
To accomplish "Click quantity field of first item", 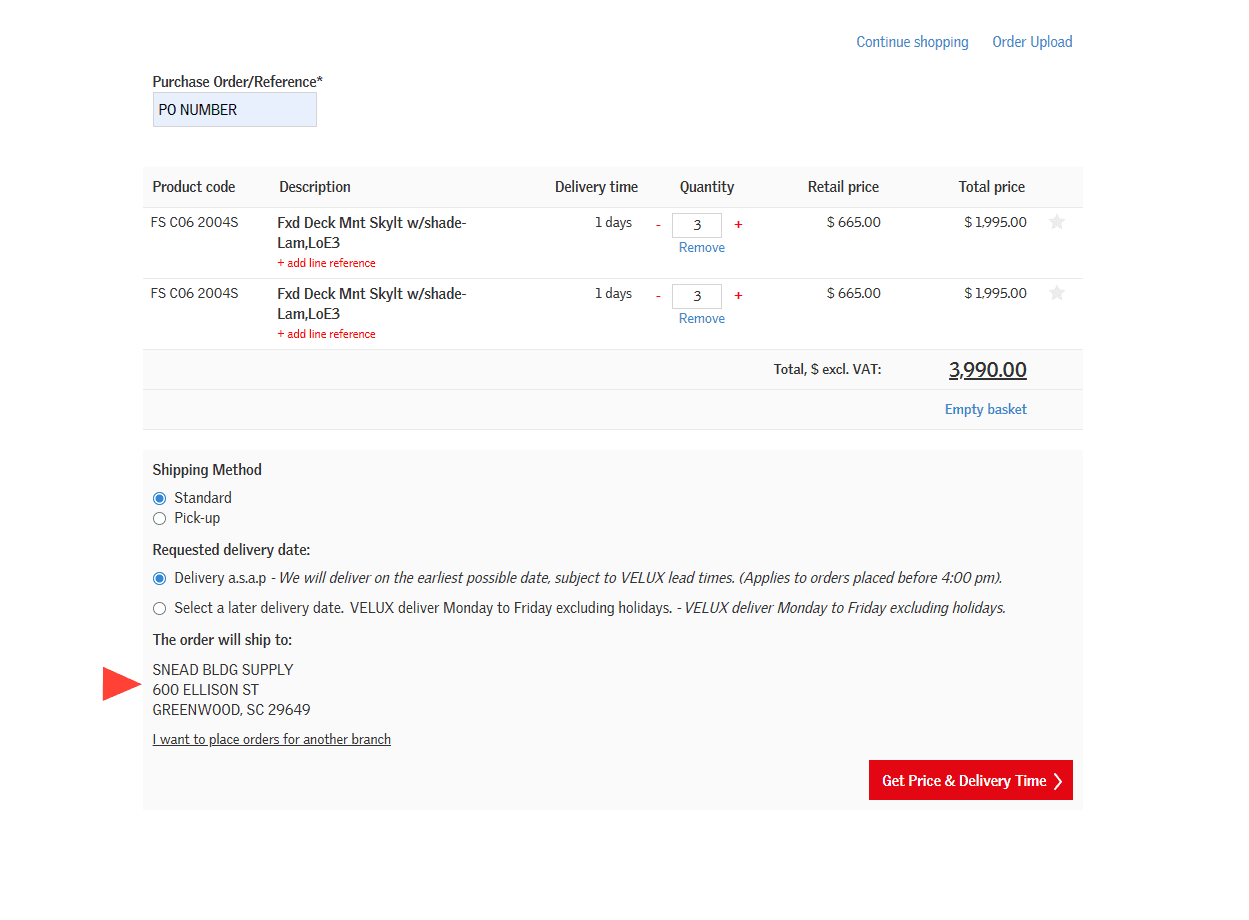I will (x=697, y=225).
